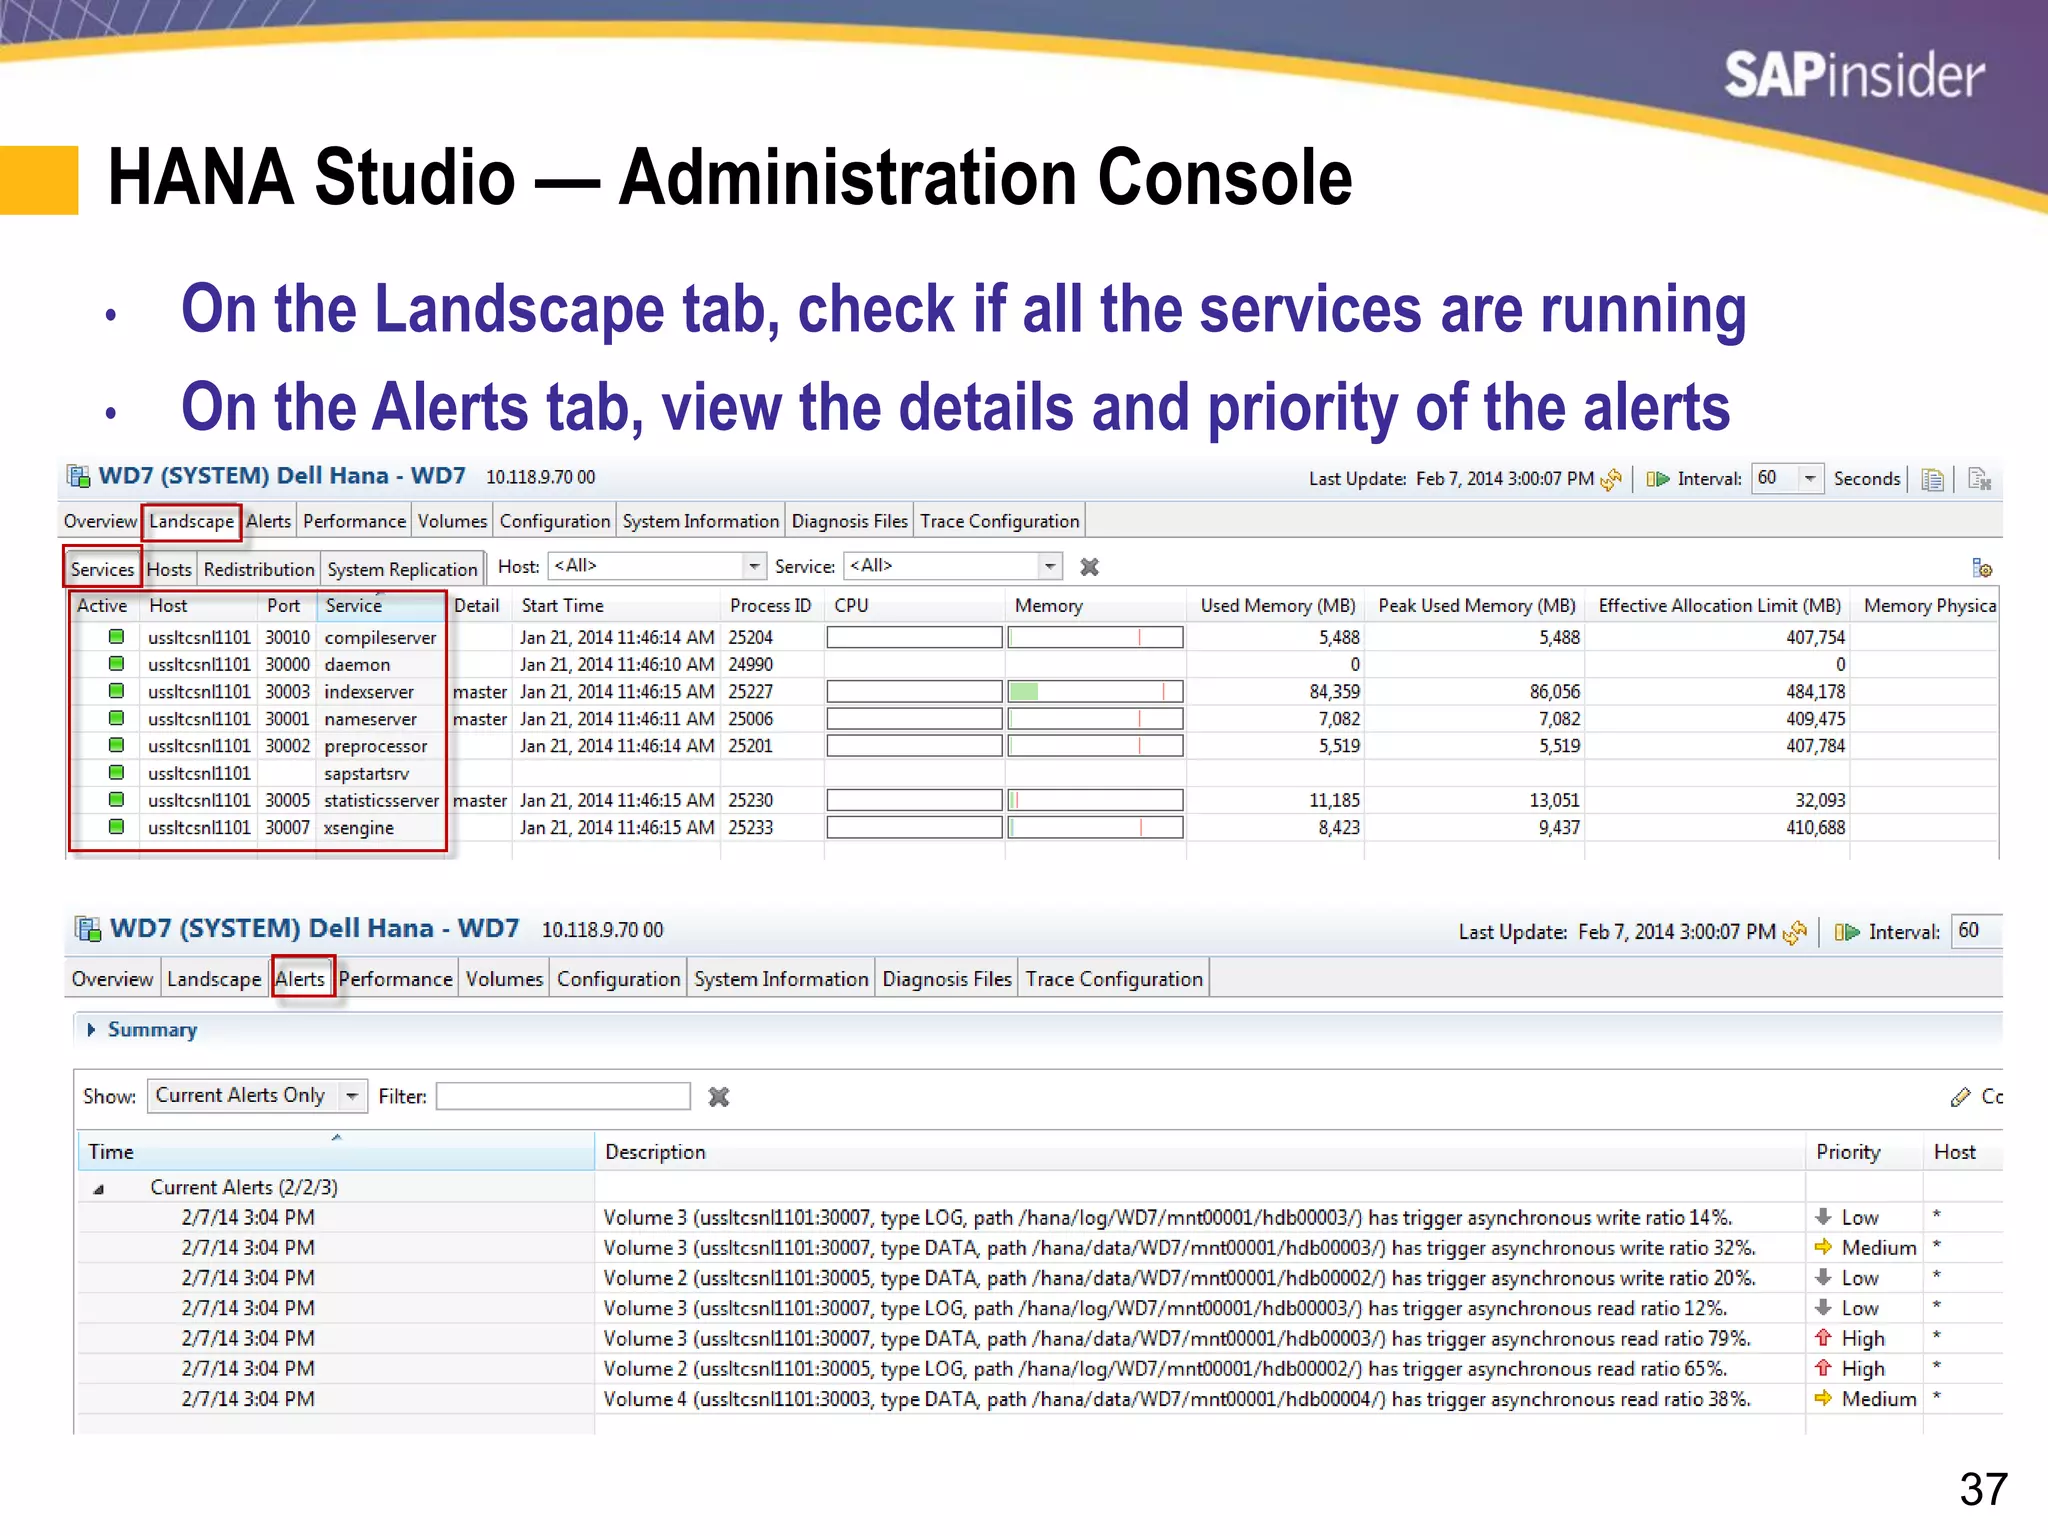2048x1536 pixels.
Task: Open the upper refresh Interval dropdown
Action: point(1810,478)
